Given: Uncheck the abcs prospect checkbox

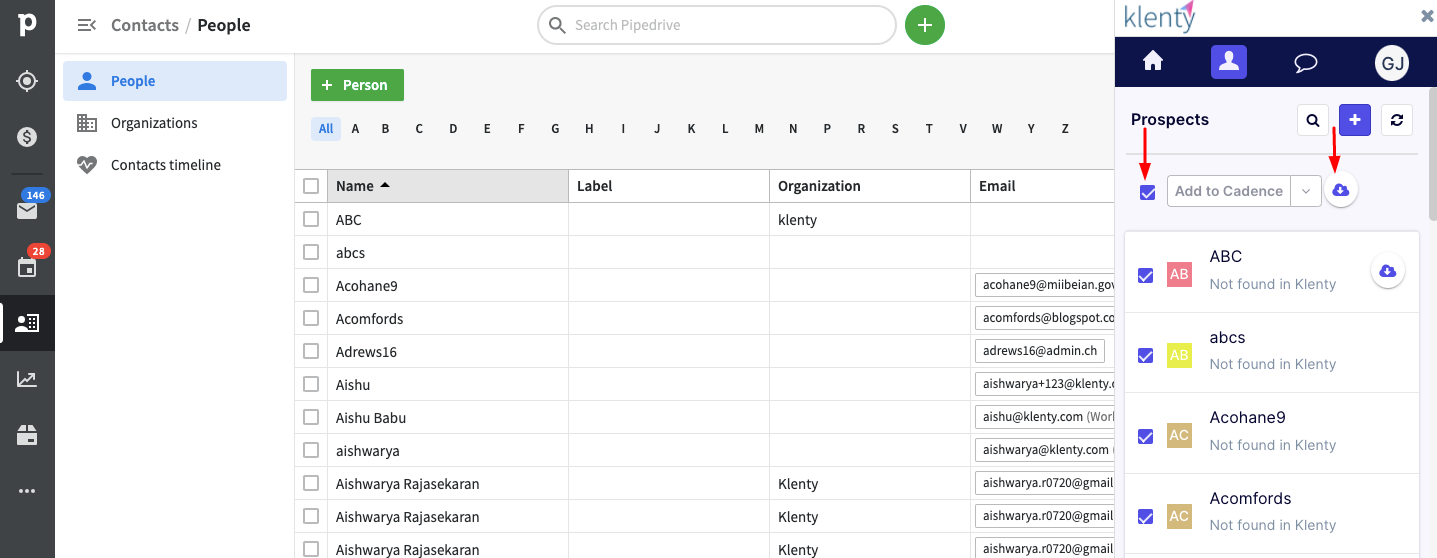Looking at the screenshot, I should coord(1146,355).
